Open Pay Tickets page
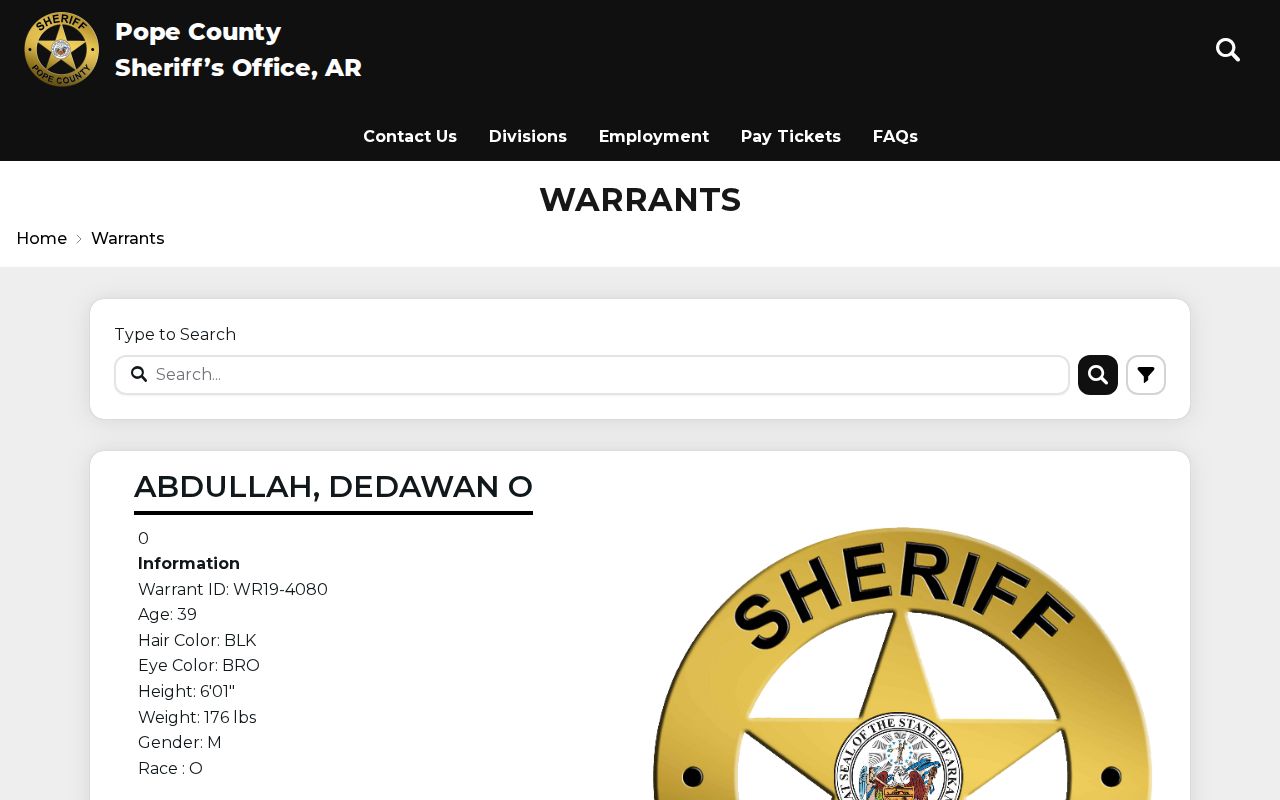This screenshot has height=800, width=1280. (791, 136)
